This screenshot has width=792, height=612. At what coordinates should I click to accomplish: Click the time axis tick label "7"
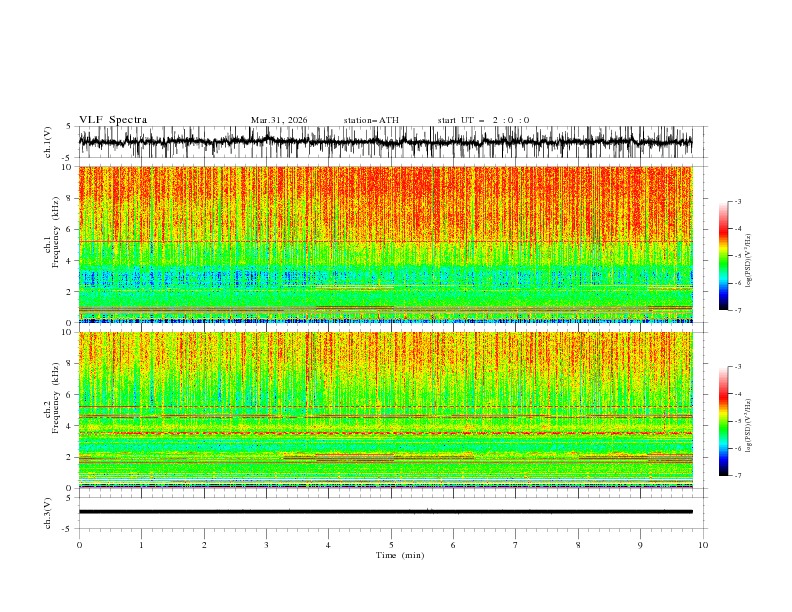coord(516,545)
